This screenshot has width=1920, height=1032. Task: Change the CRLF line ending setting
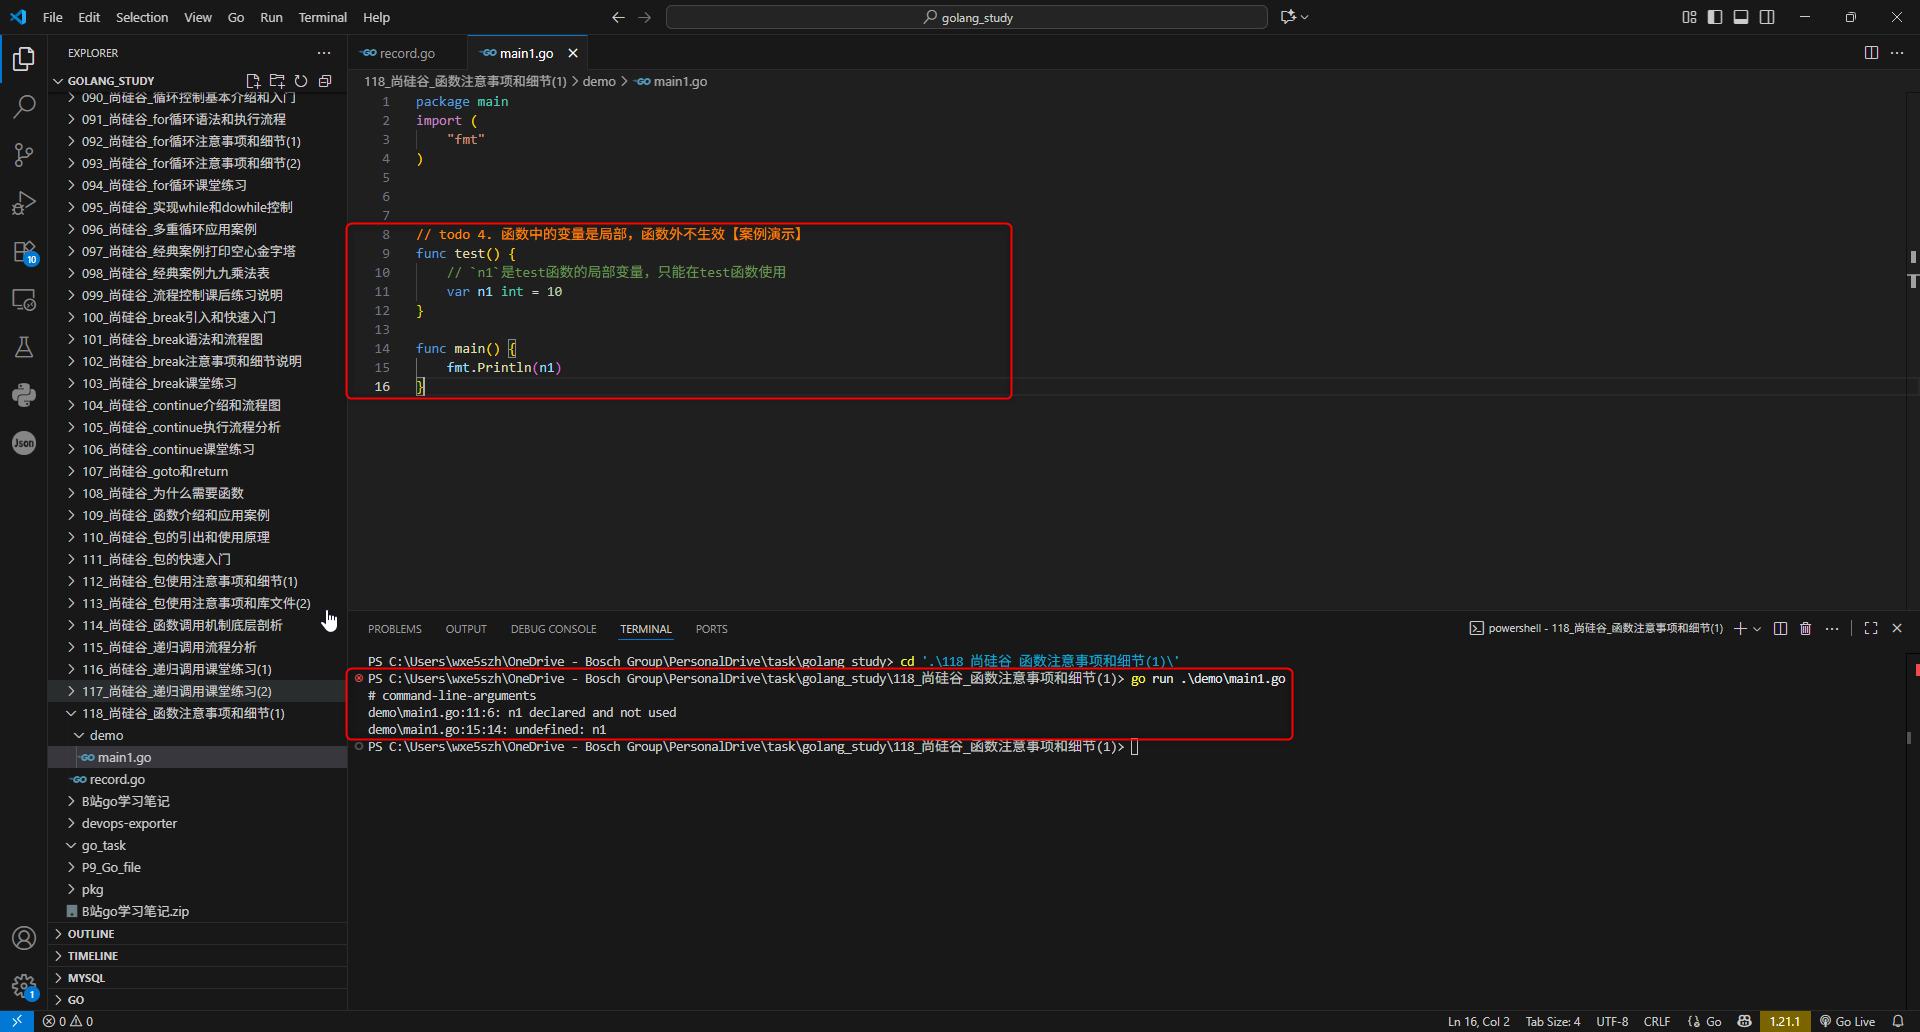pos(1657,1022)
